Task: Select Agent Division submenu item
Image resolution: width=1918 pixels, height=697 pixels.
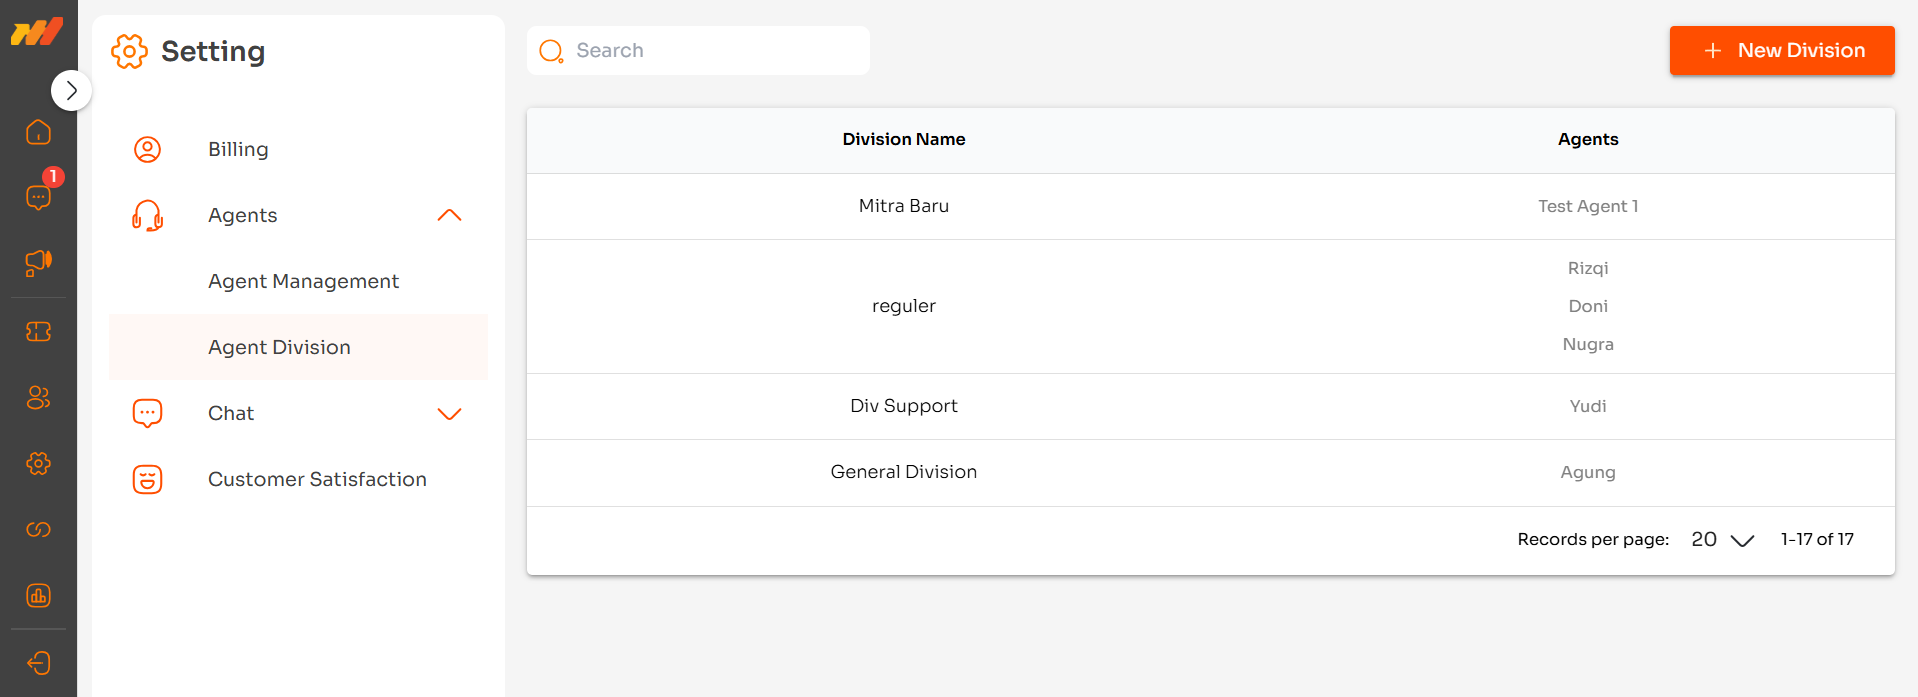Action: 279,348
